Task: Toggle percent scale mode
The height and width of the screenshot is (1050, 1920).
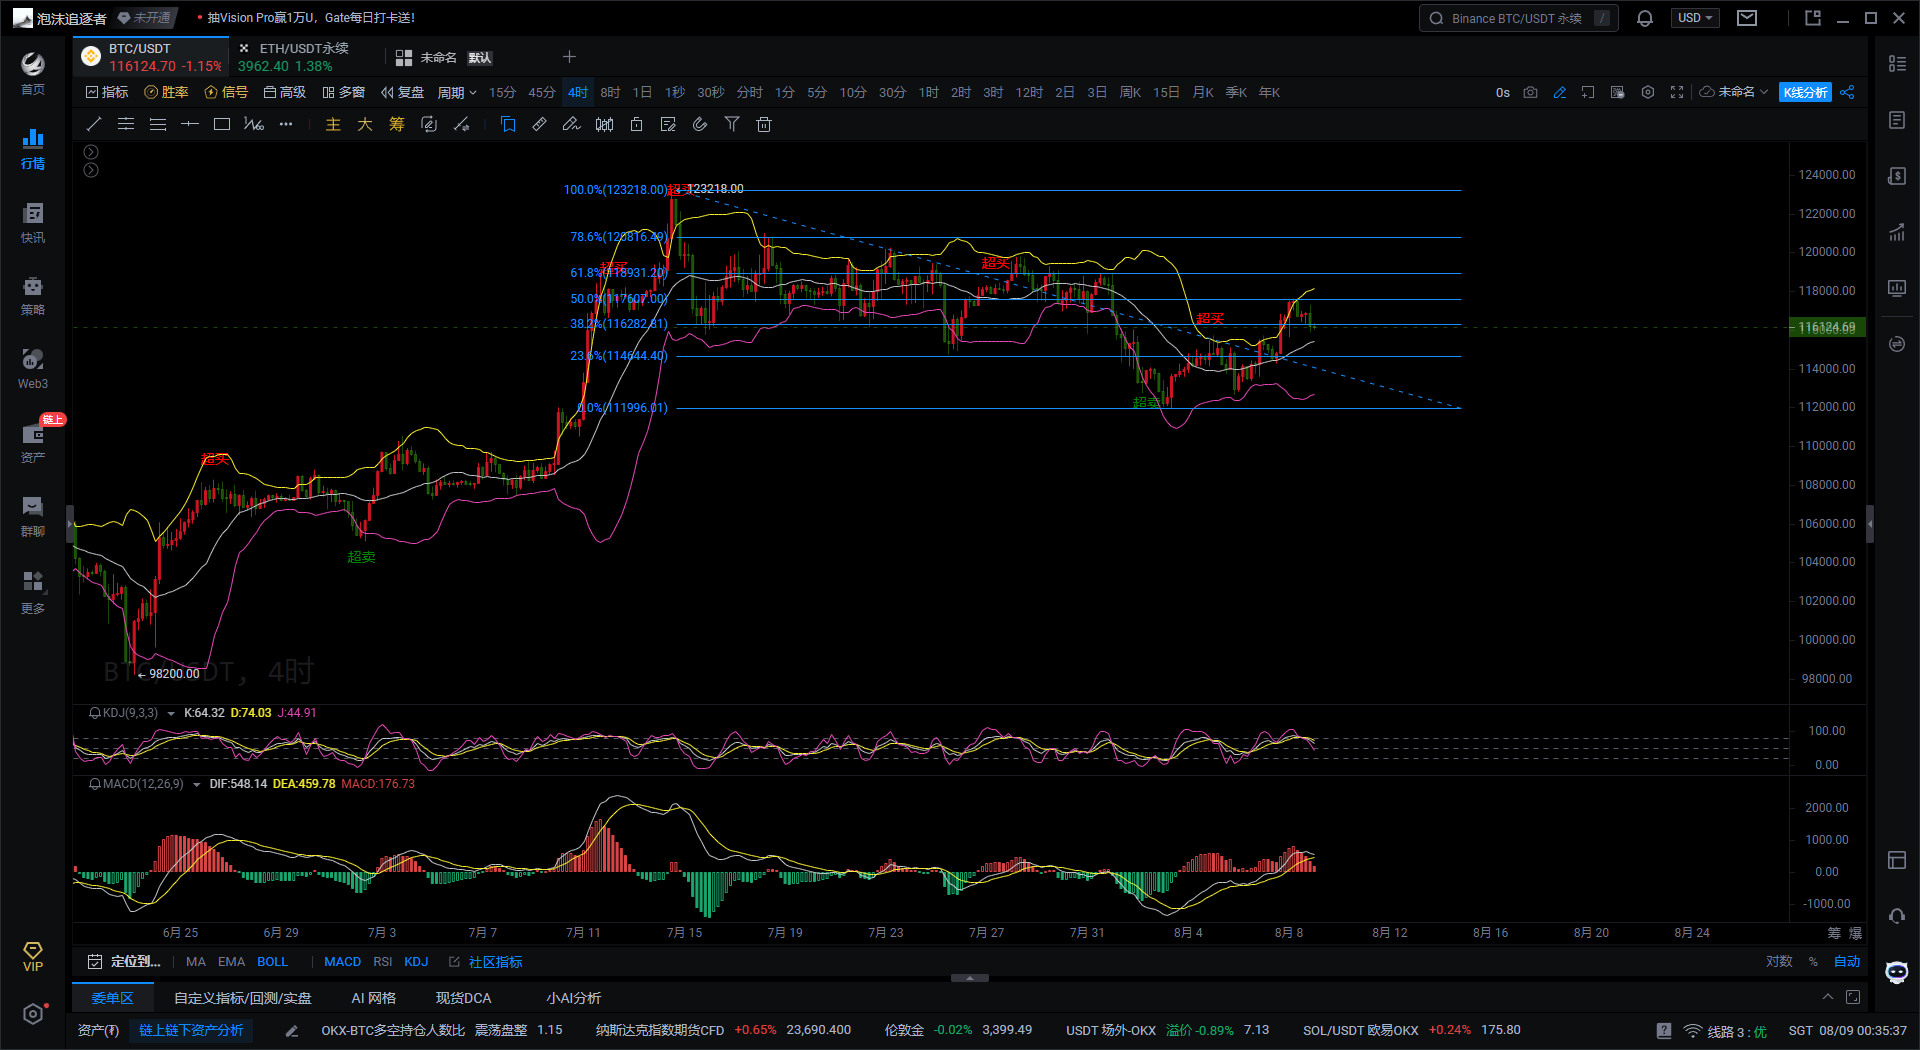Action: click(x=1813, y=962)
